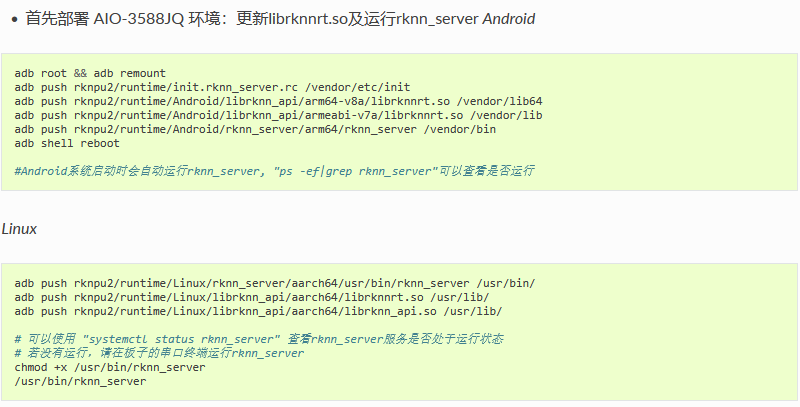This screenshot has height=407, width=800.
Task: Click the arm64-v8a librknnrt.so push command
Action: click(x=278, y=101)
